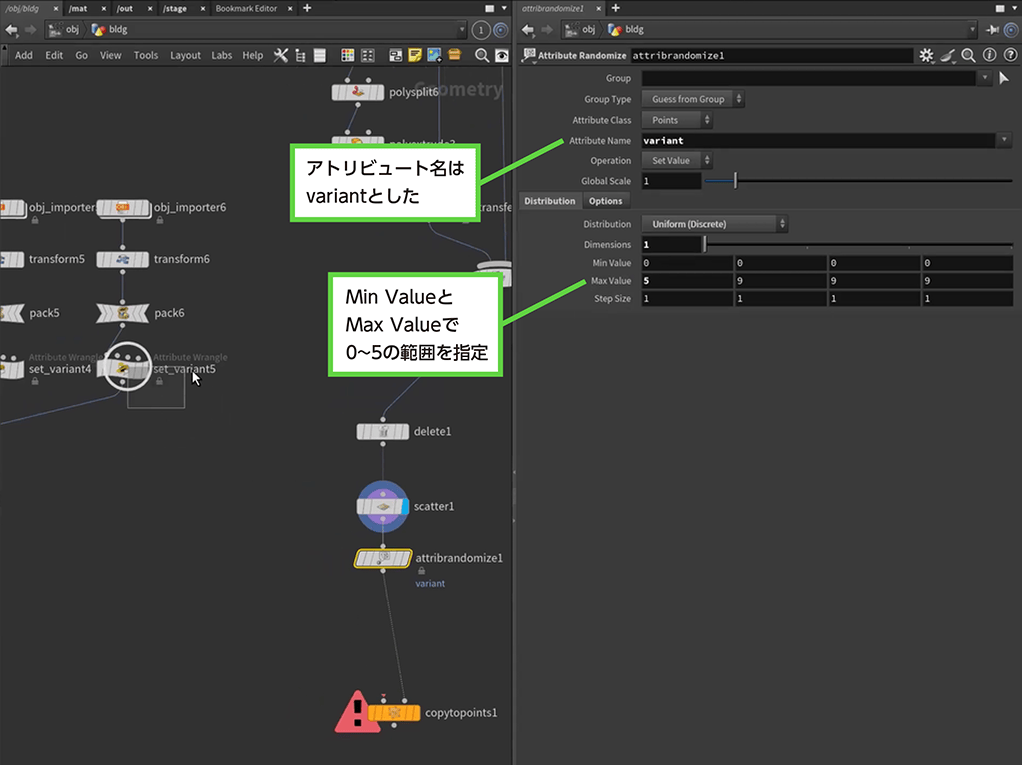
Task: Click the Group selection arrow icon
Action: [x=1004, y=78]
